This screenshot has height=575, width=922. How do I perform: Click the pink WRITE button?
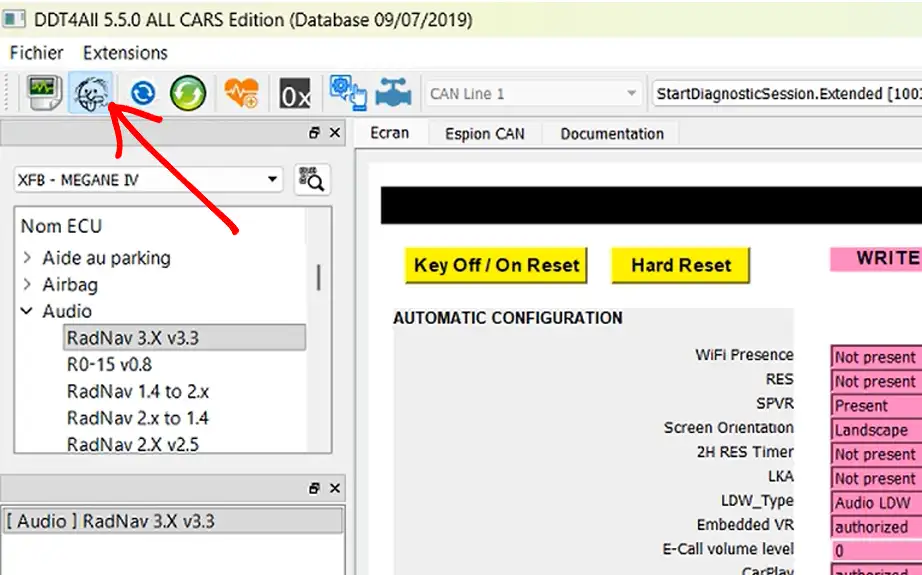(876, 259)
